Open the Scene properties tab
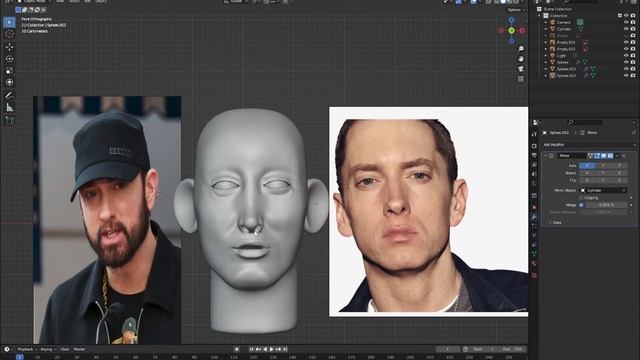The image size is (640, 360). [x=534, y=174]
